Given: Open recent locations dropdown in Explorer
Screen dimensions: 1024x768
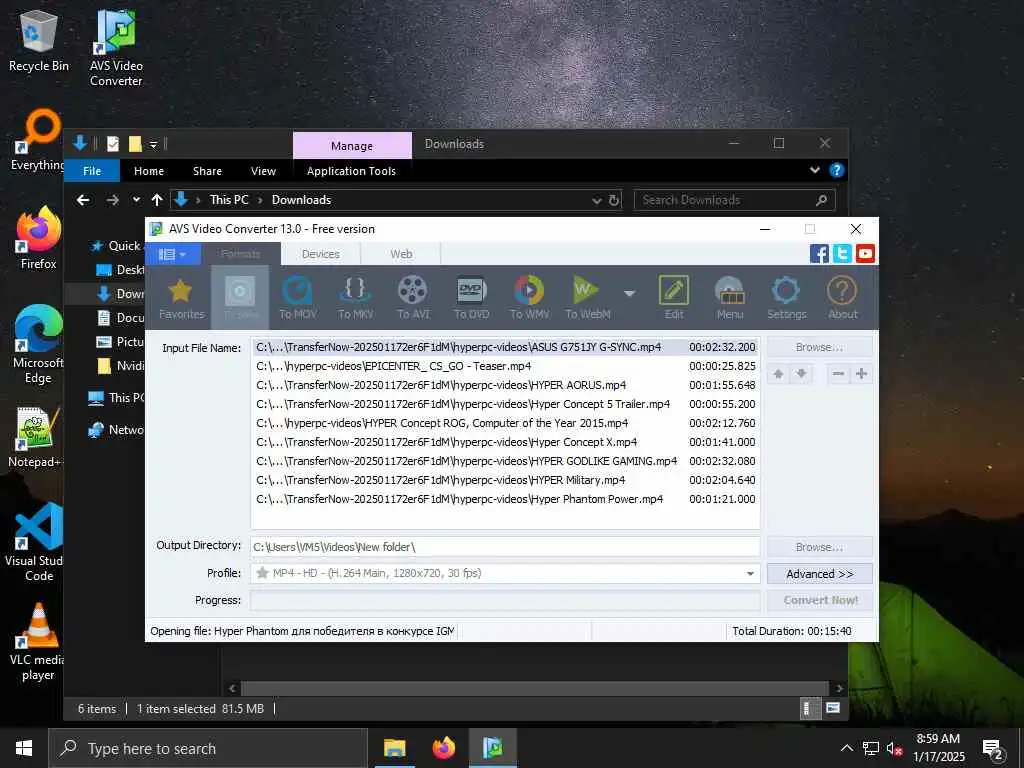Looking at the screenshot, I should [x=136, y=200].
